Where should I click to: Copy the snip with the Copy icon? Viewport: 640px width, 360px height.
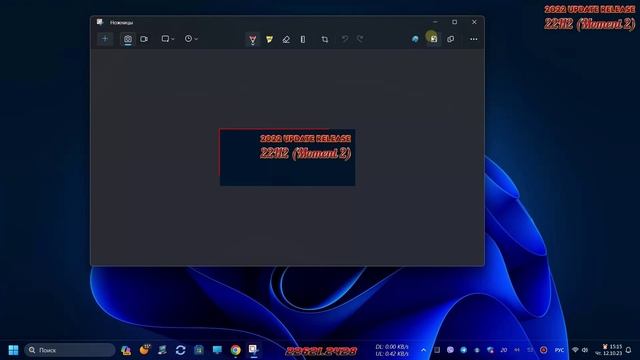tap(451, 39)
